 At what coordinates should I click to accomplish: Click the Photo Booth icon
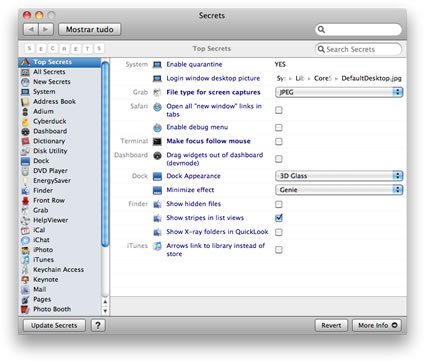(25, 310)
